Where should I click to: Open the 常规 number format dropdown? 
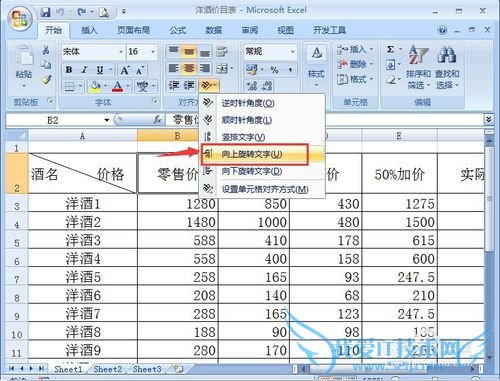[x=292, y=52]
